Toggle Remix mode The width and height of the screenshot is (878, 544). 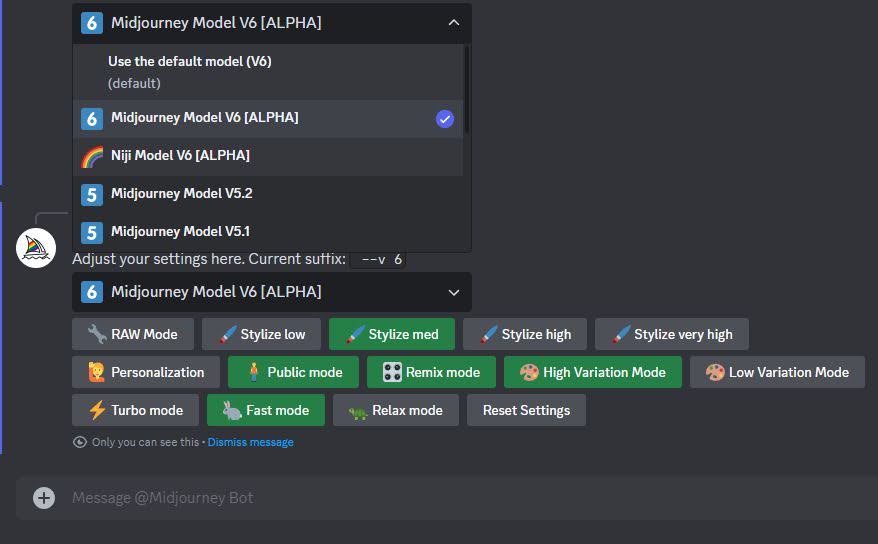(431, 372)
